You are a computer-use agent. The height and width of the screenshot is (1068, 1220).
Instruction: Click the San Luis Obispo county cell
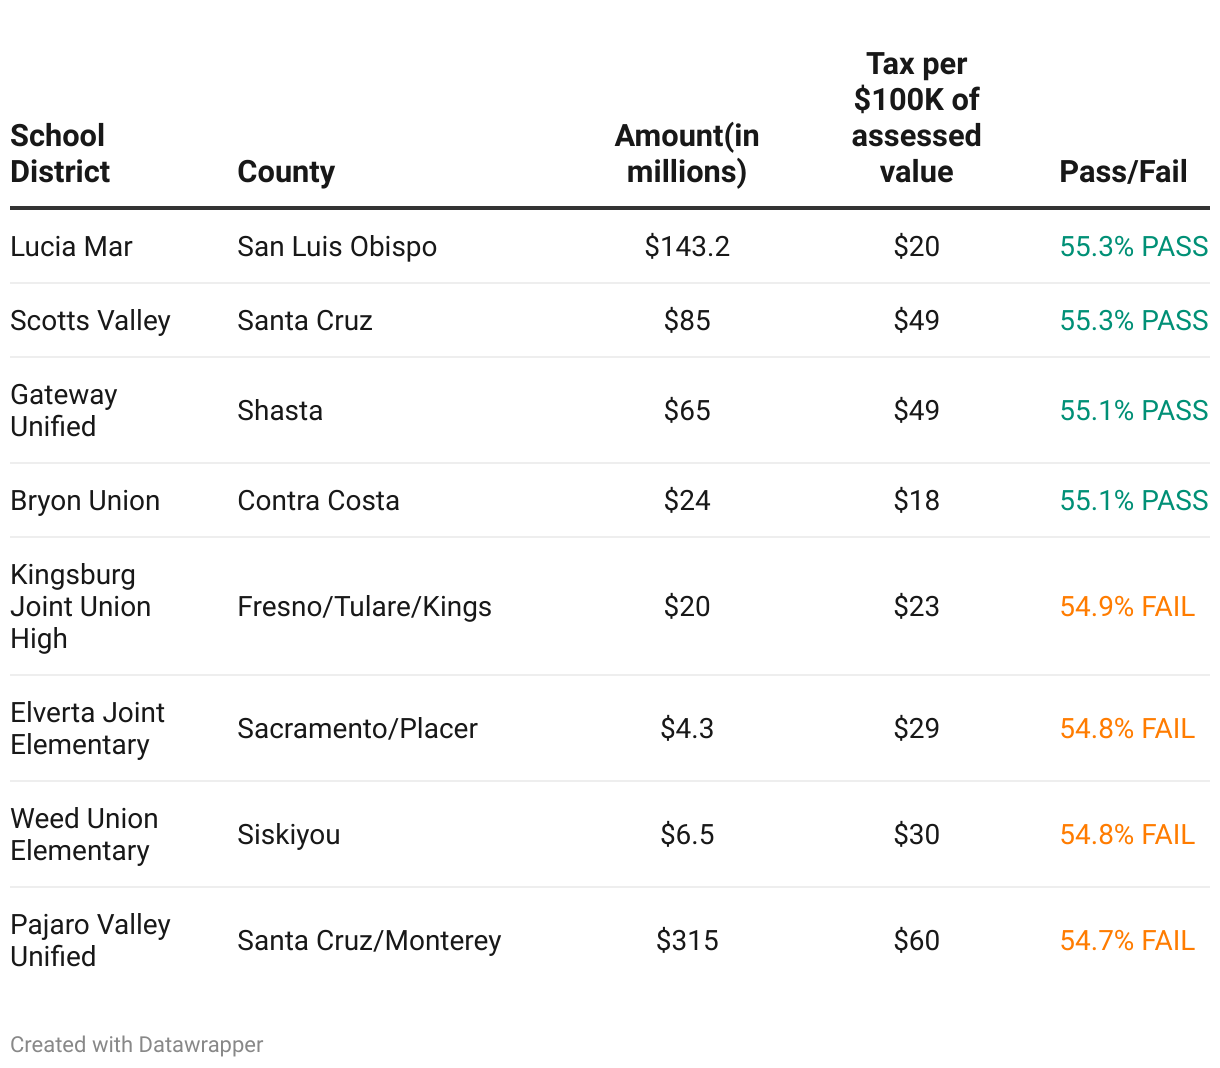tap(337, 247)
